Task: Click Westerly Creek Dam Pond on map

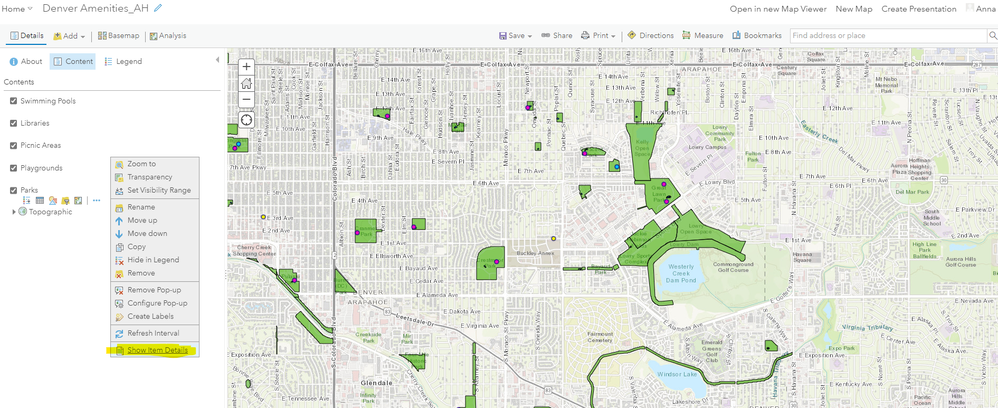Action: (x=680, y=274)
